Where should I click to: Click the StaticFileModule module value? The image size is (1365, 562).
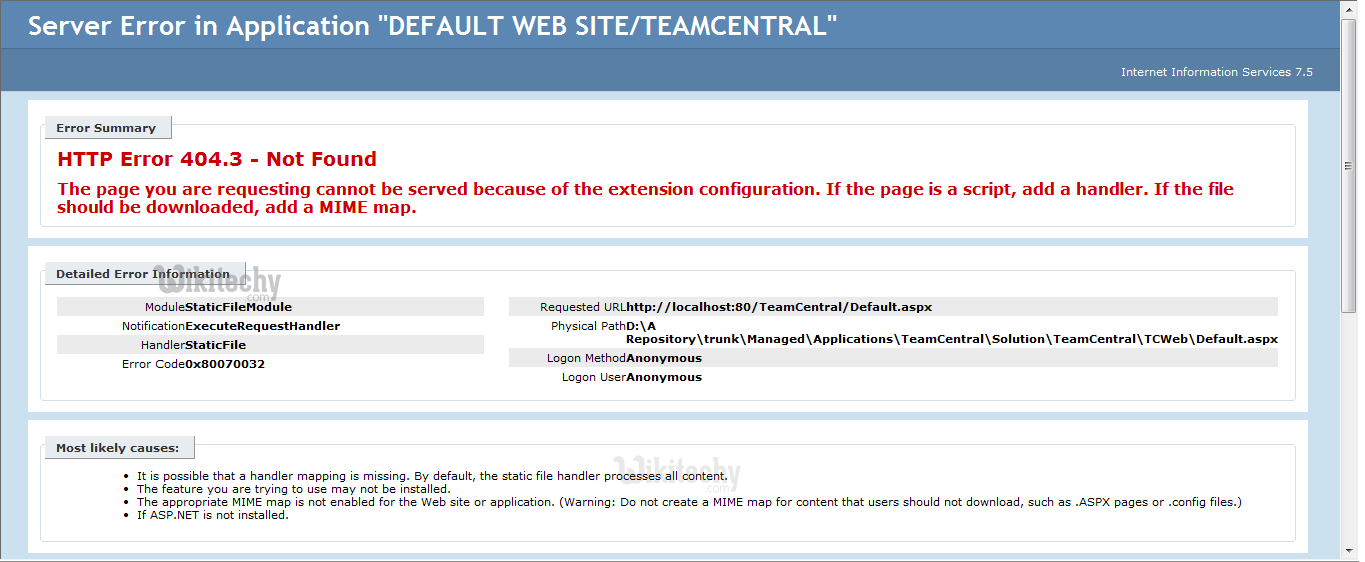pyautogui.click(x=239, y=307)
